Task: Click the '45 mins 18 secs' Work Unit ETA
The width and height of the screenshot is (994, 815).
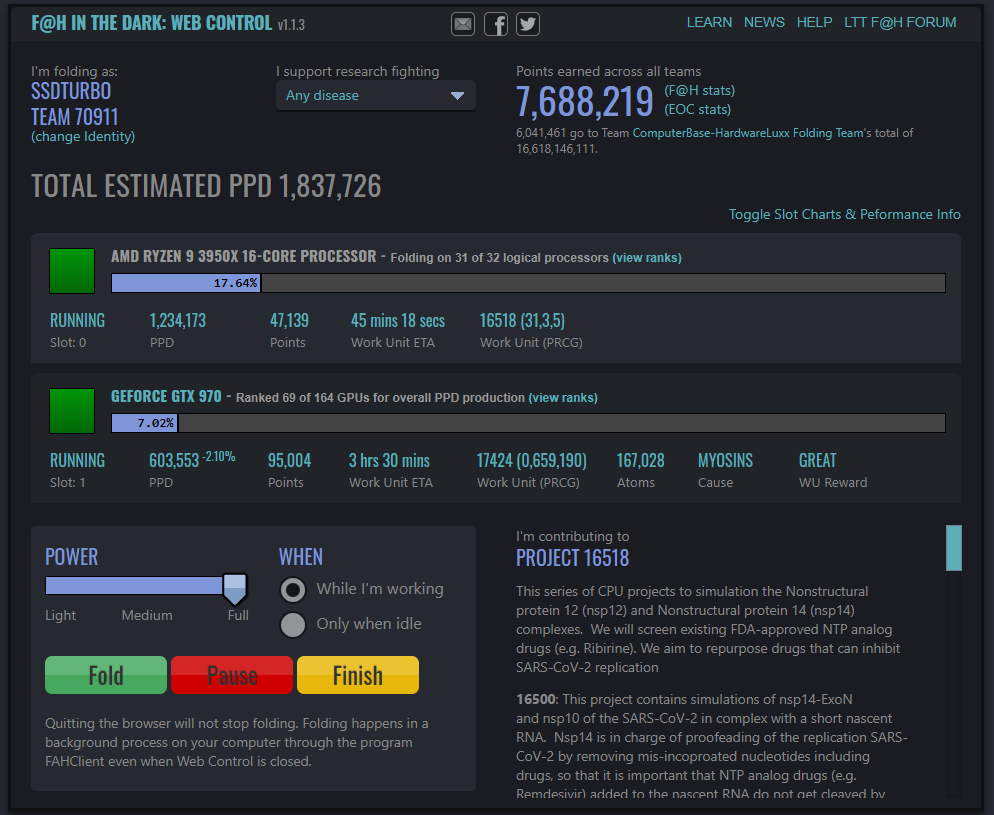Action: 398,321
